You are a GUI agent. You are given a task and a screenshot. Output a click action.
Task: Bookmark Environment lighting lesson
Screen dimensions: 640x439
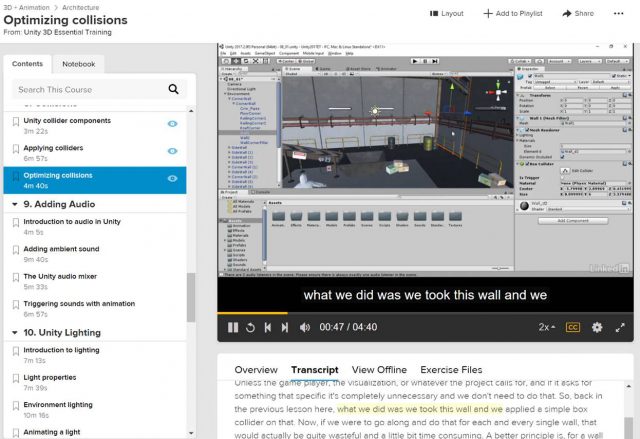point(16,406)
